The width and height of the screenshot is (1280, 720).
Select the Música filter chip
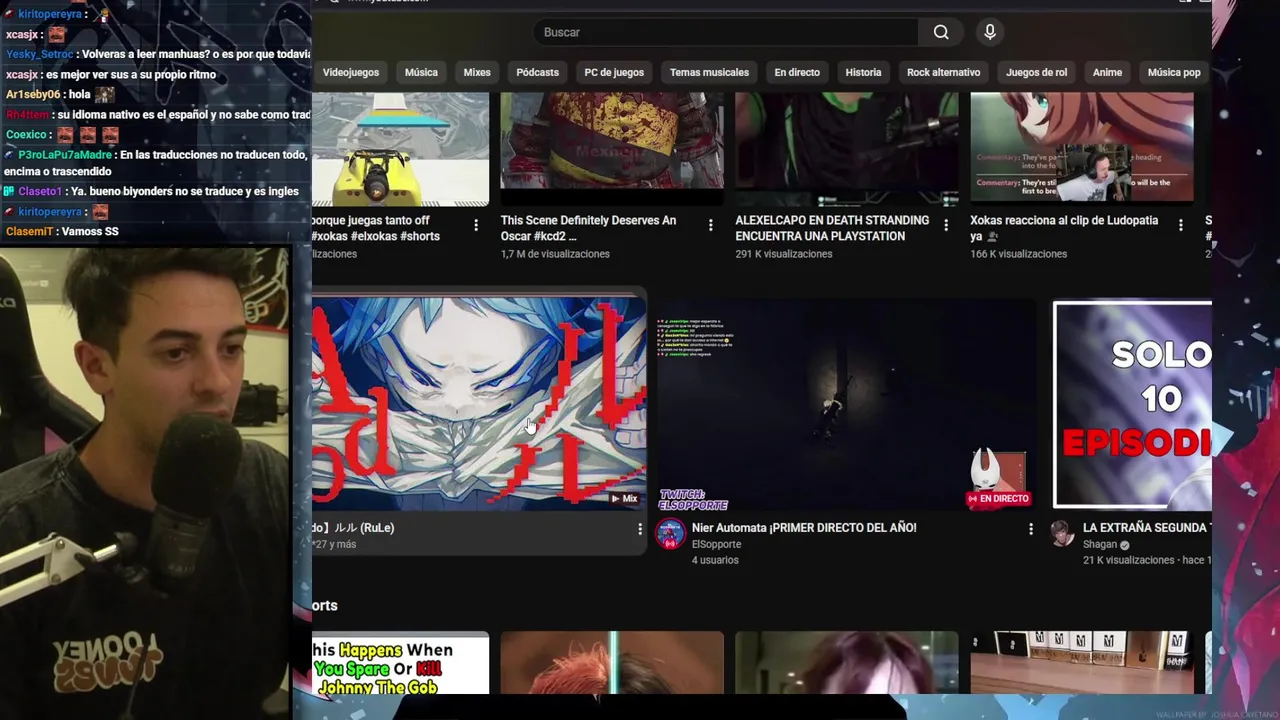tap(421, 72)
